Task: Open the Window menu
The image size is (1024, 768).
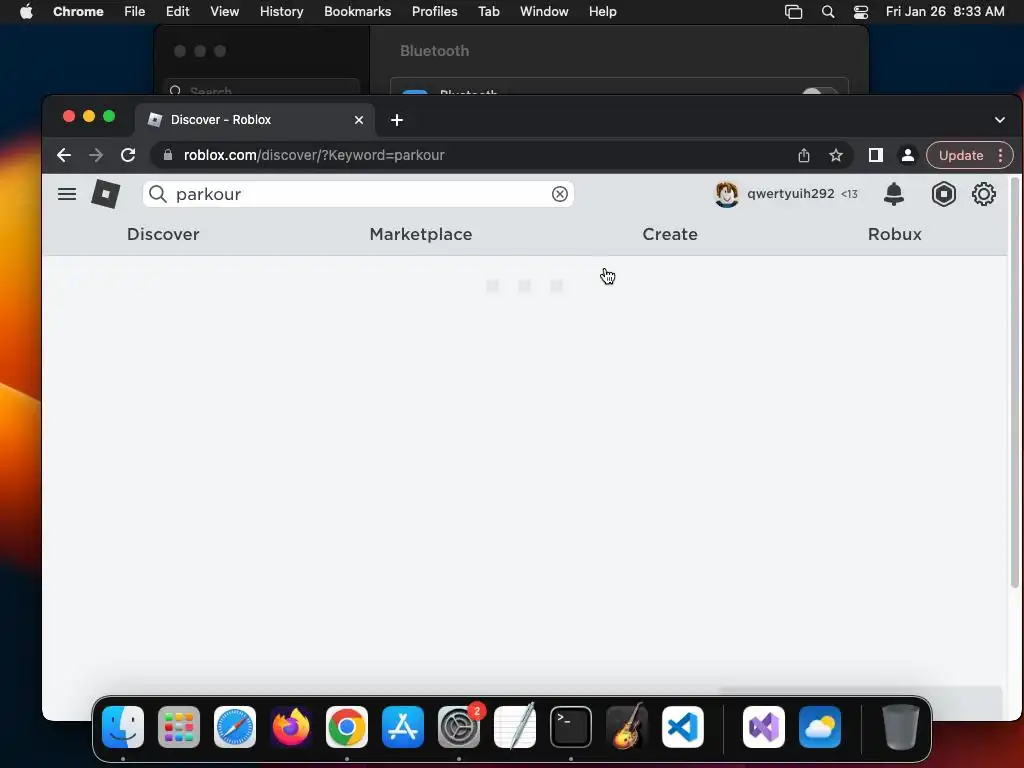Action: coord(544,12)
